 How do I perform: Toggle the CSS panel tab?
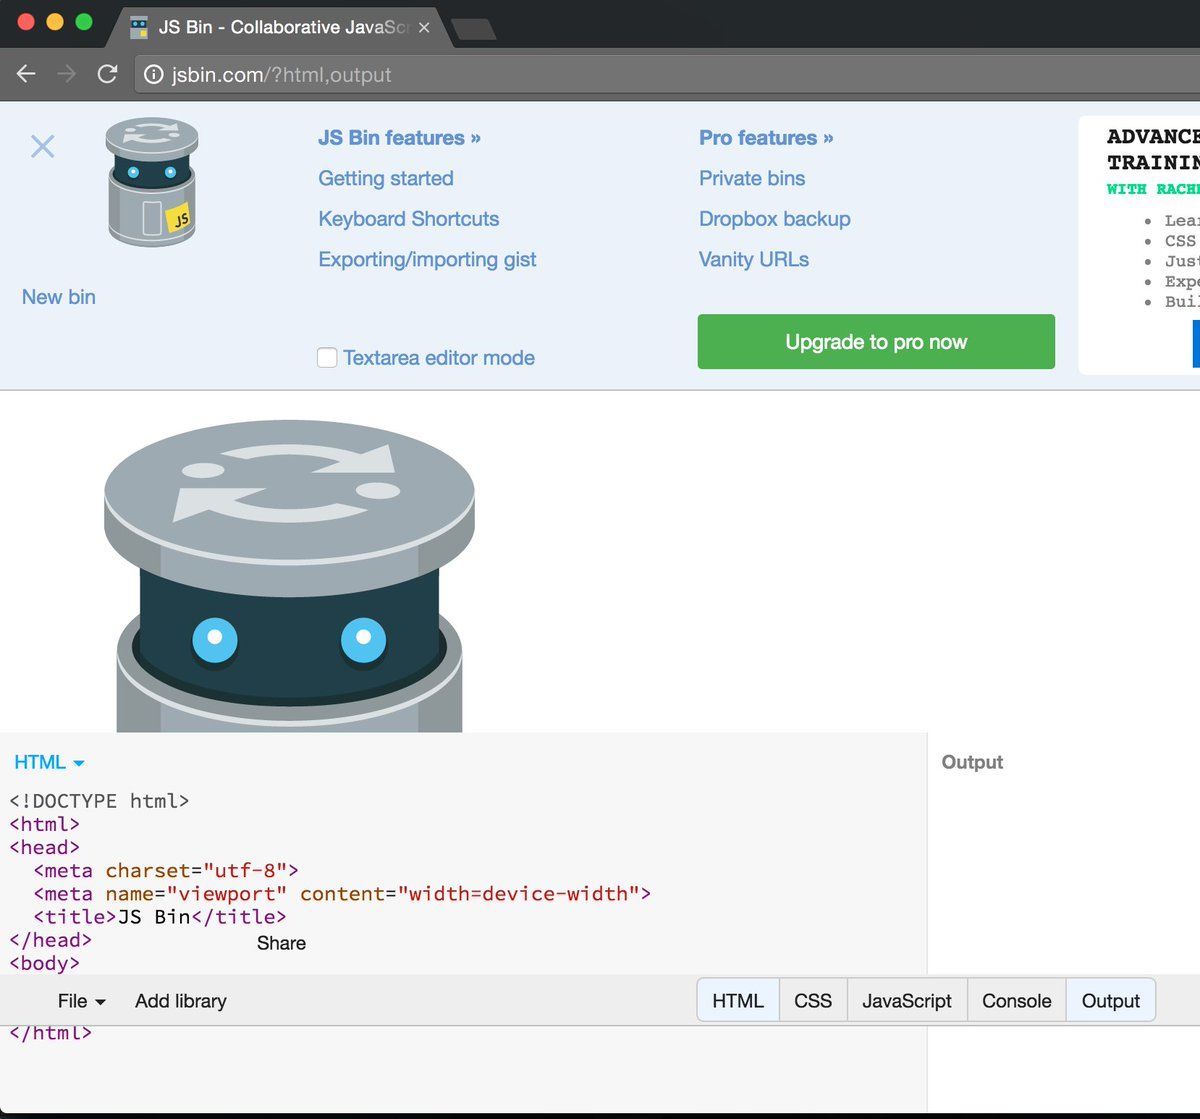tap(813, 1001)
